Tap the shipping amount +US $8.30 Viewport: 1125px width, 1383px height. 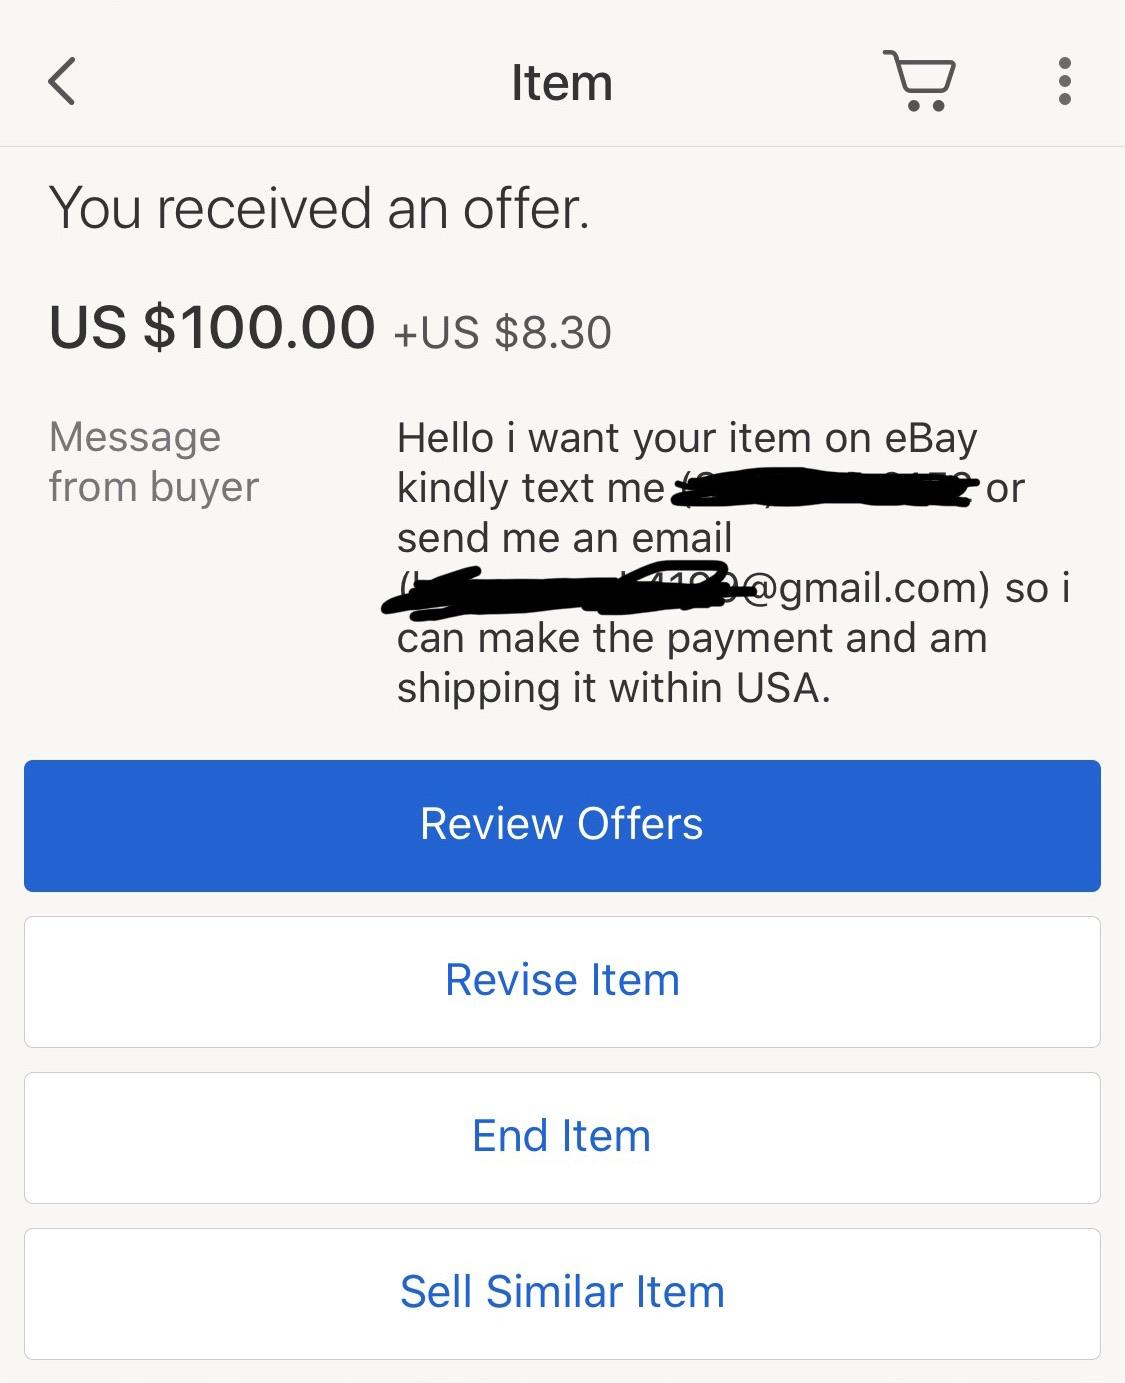[504, 332]
